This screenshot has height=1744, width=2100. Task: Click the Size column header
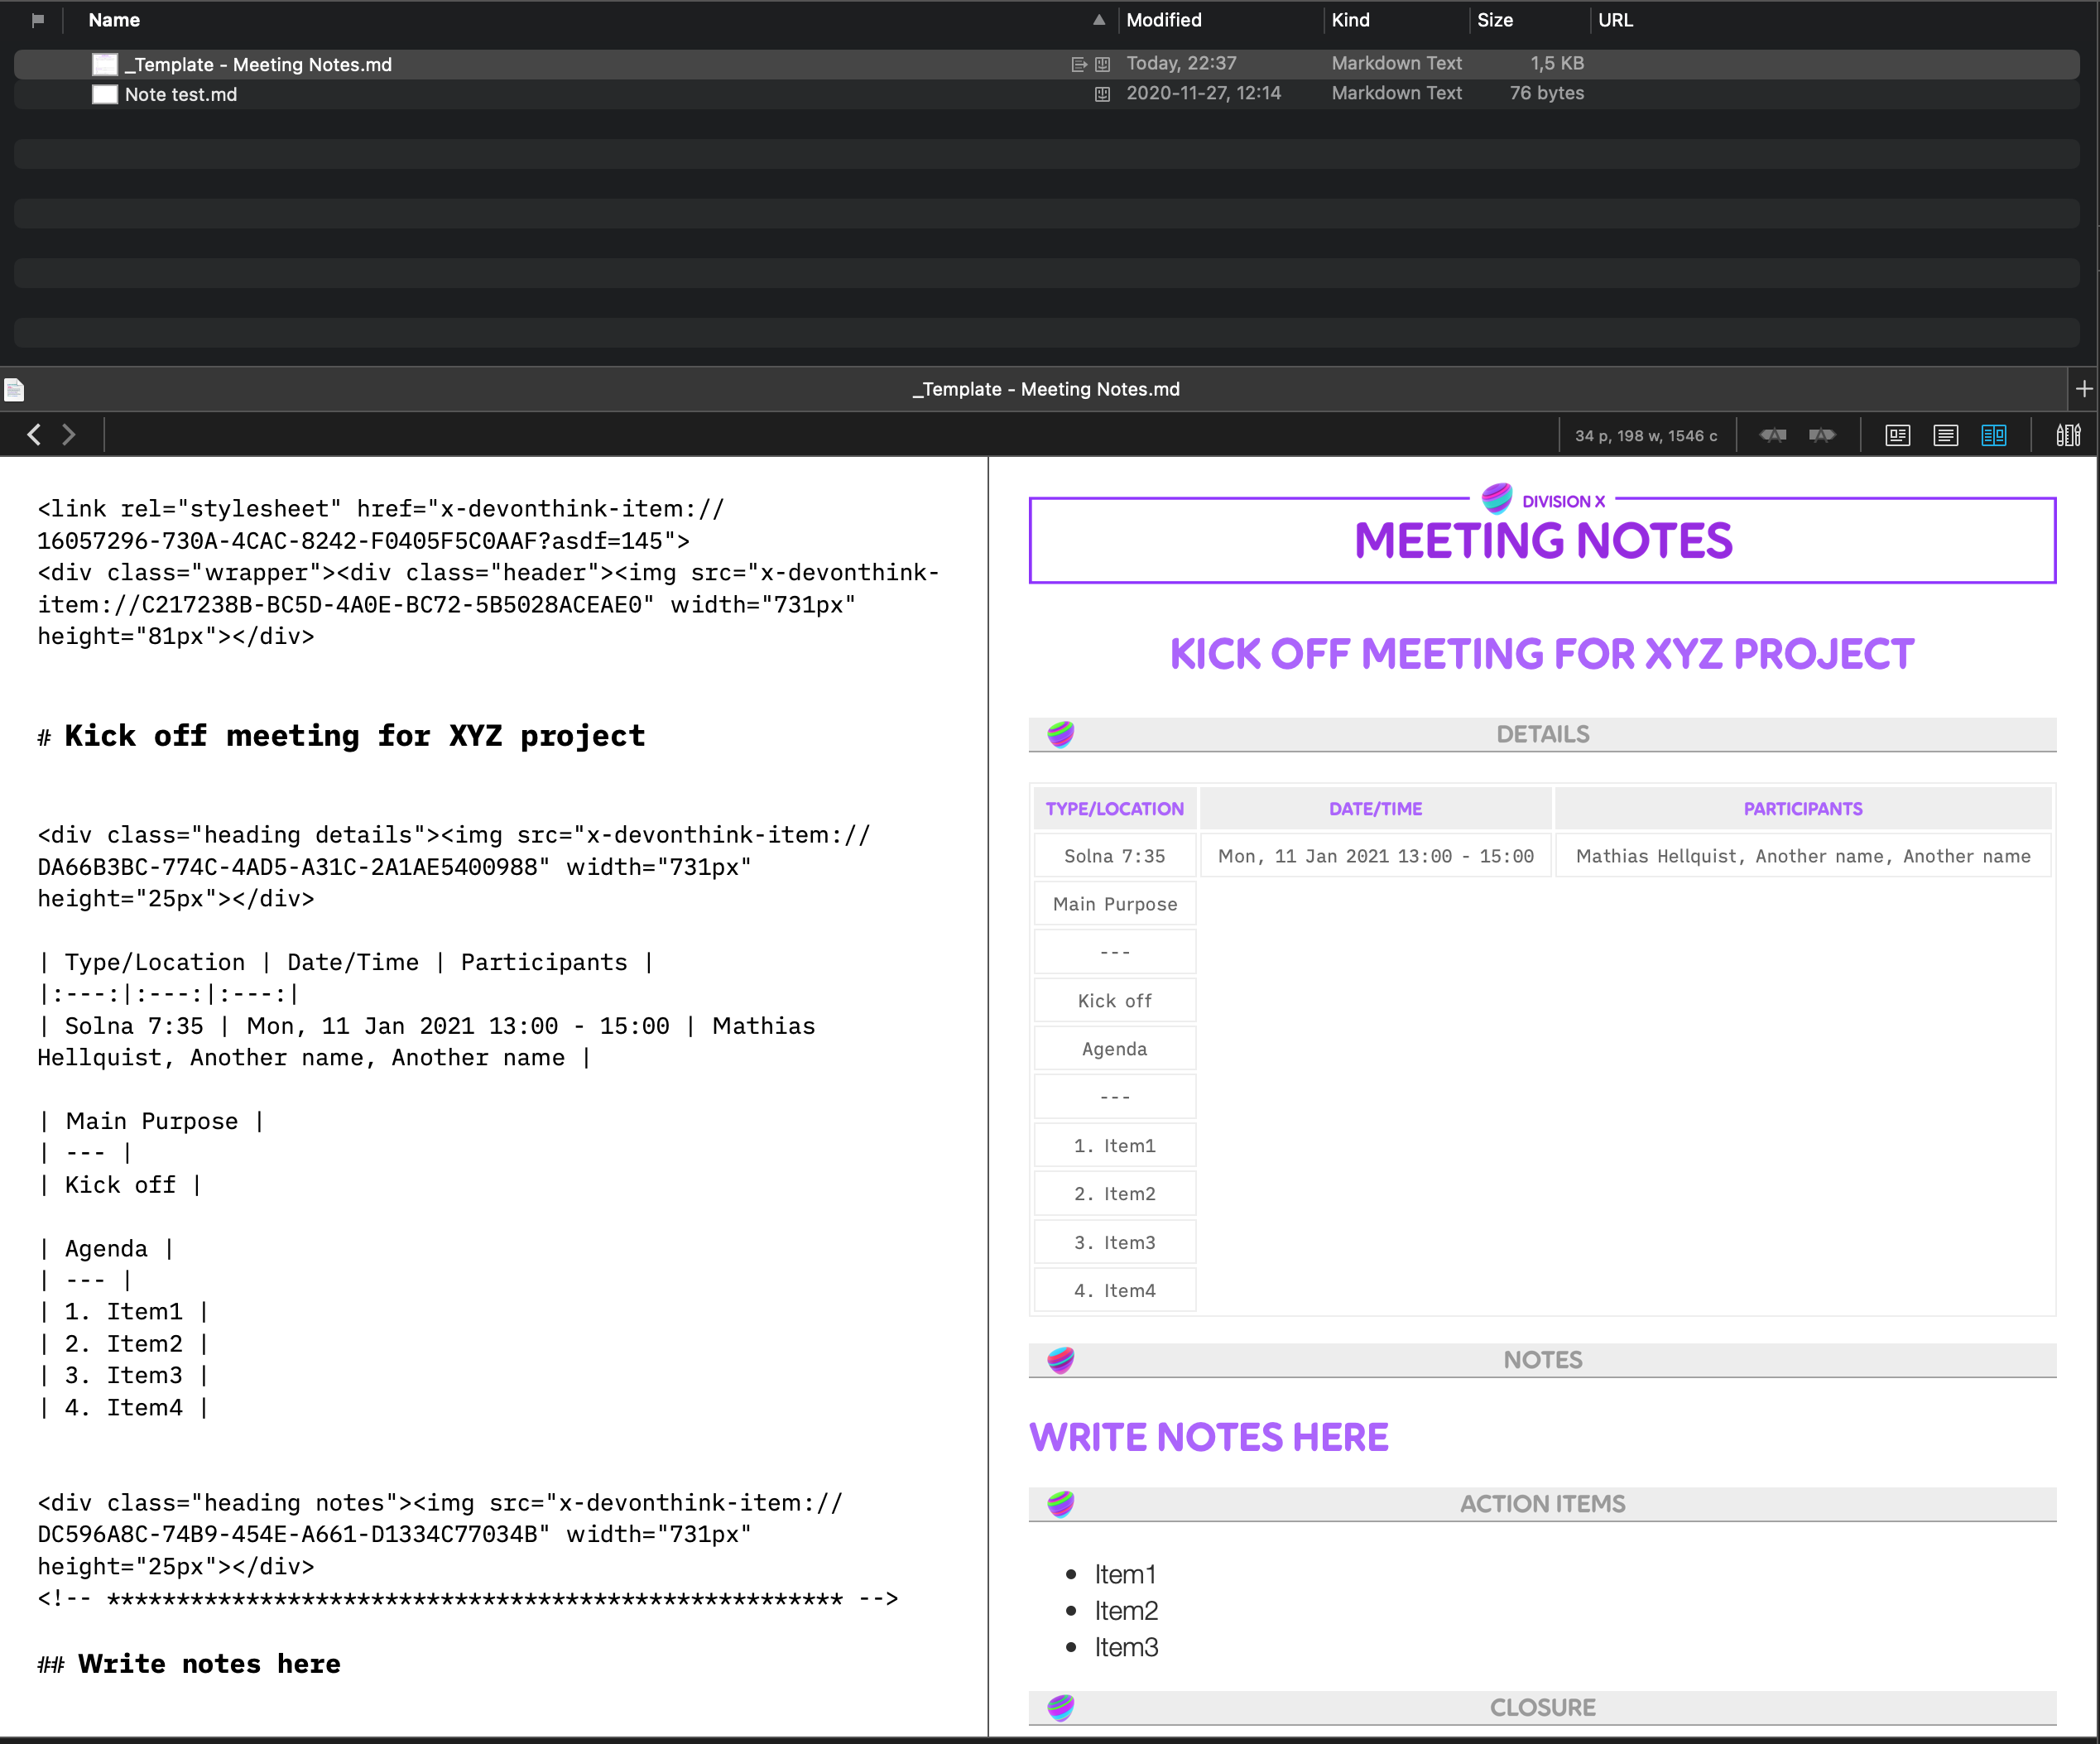tap(1494, 20)
